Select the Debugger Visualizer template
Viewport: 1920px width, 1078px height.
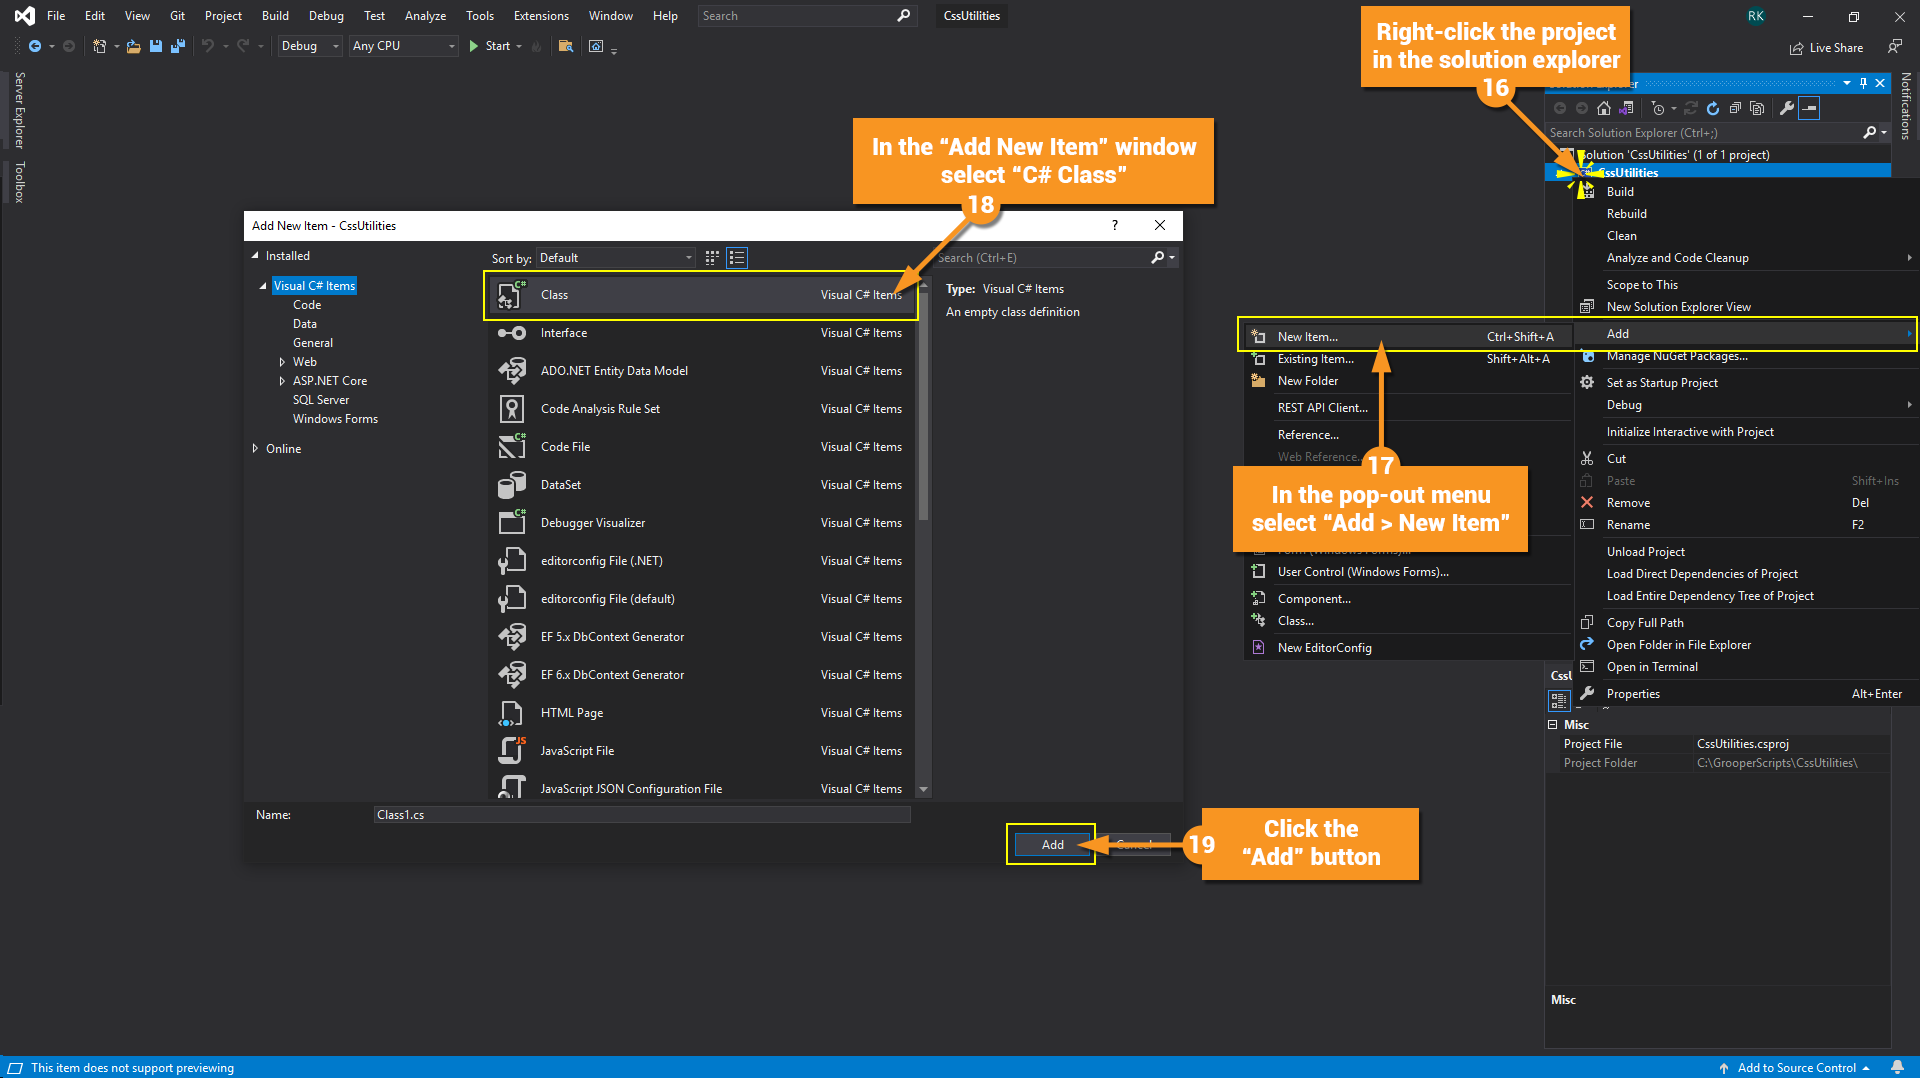700,523
